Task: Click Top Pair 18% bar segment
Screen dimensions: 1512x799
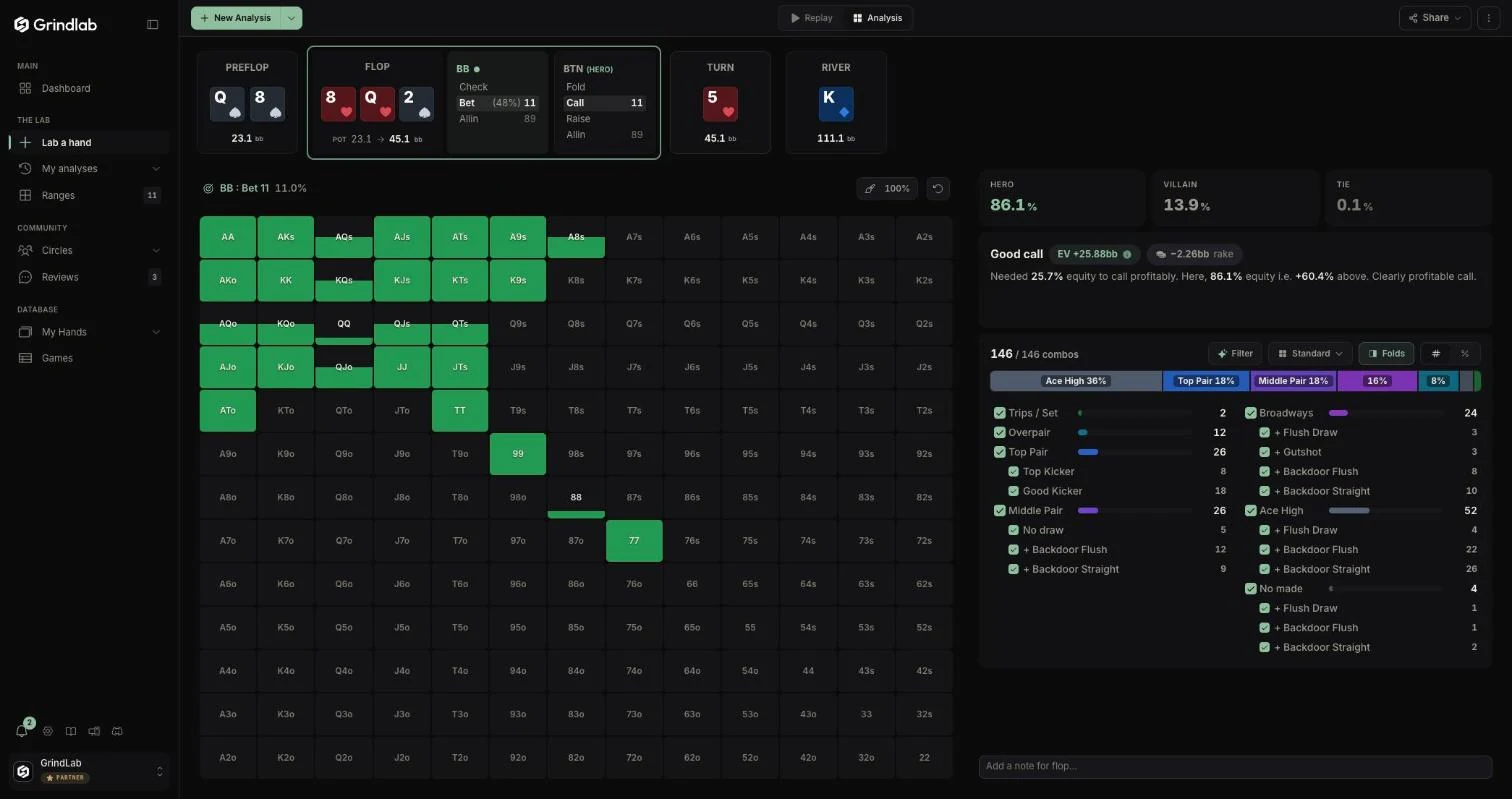Action: pos(1206,381)
